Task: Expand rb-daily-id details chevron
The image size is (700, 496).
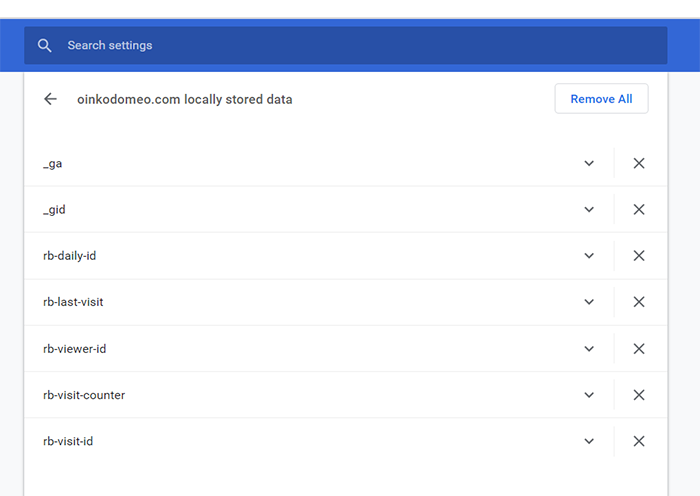Action: pyautogui.click(x=589, y=256)
